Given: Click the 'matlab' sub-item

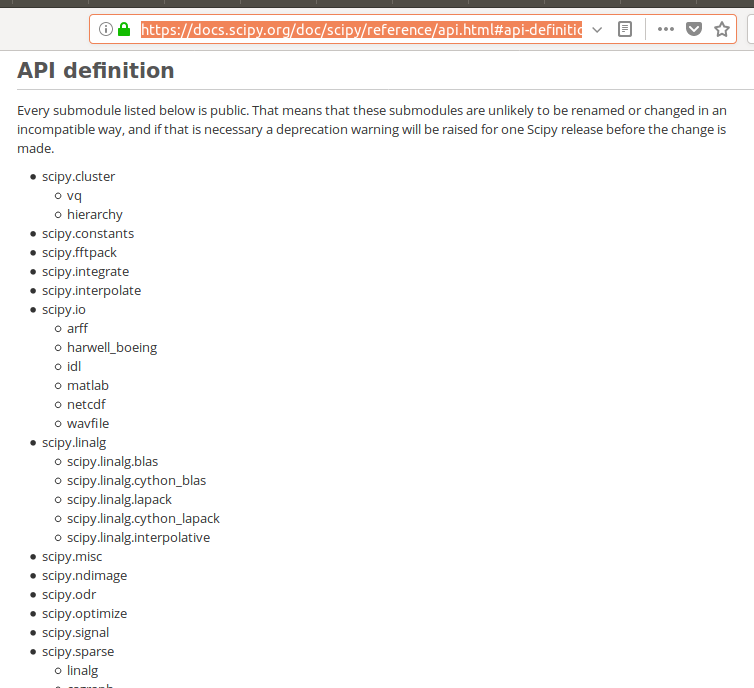Looking at the screenshot, I should 88,386.
